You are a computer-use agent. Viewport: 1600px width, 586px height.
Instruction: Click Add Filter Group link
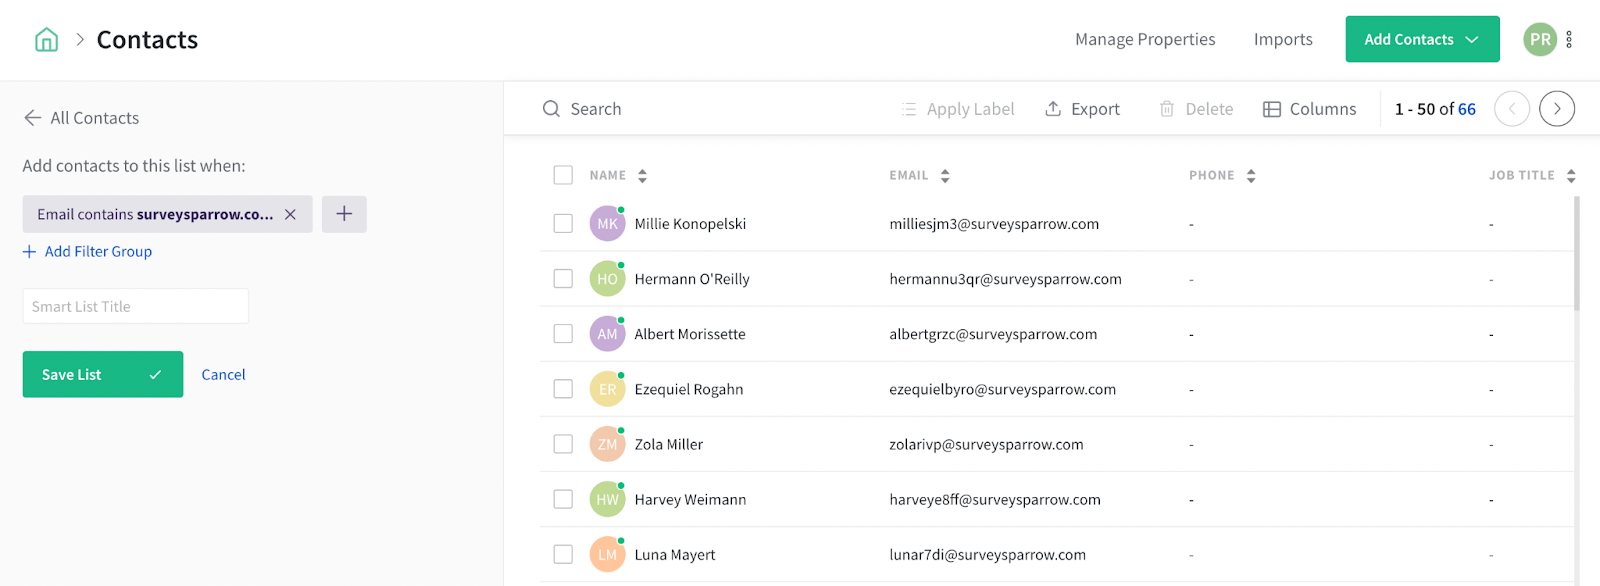point(87,251)
